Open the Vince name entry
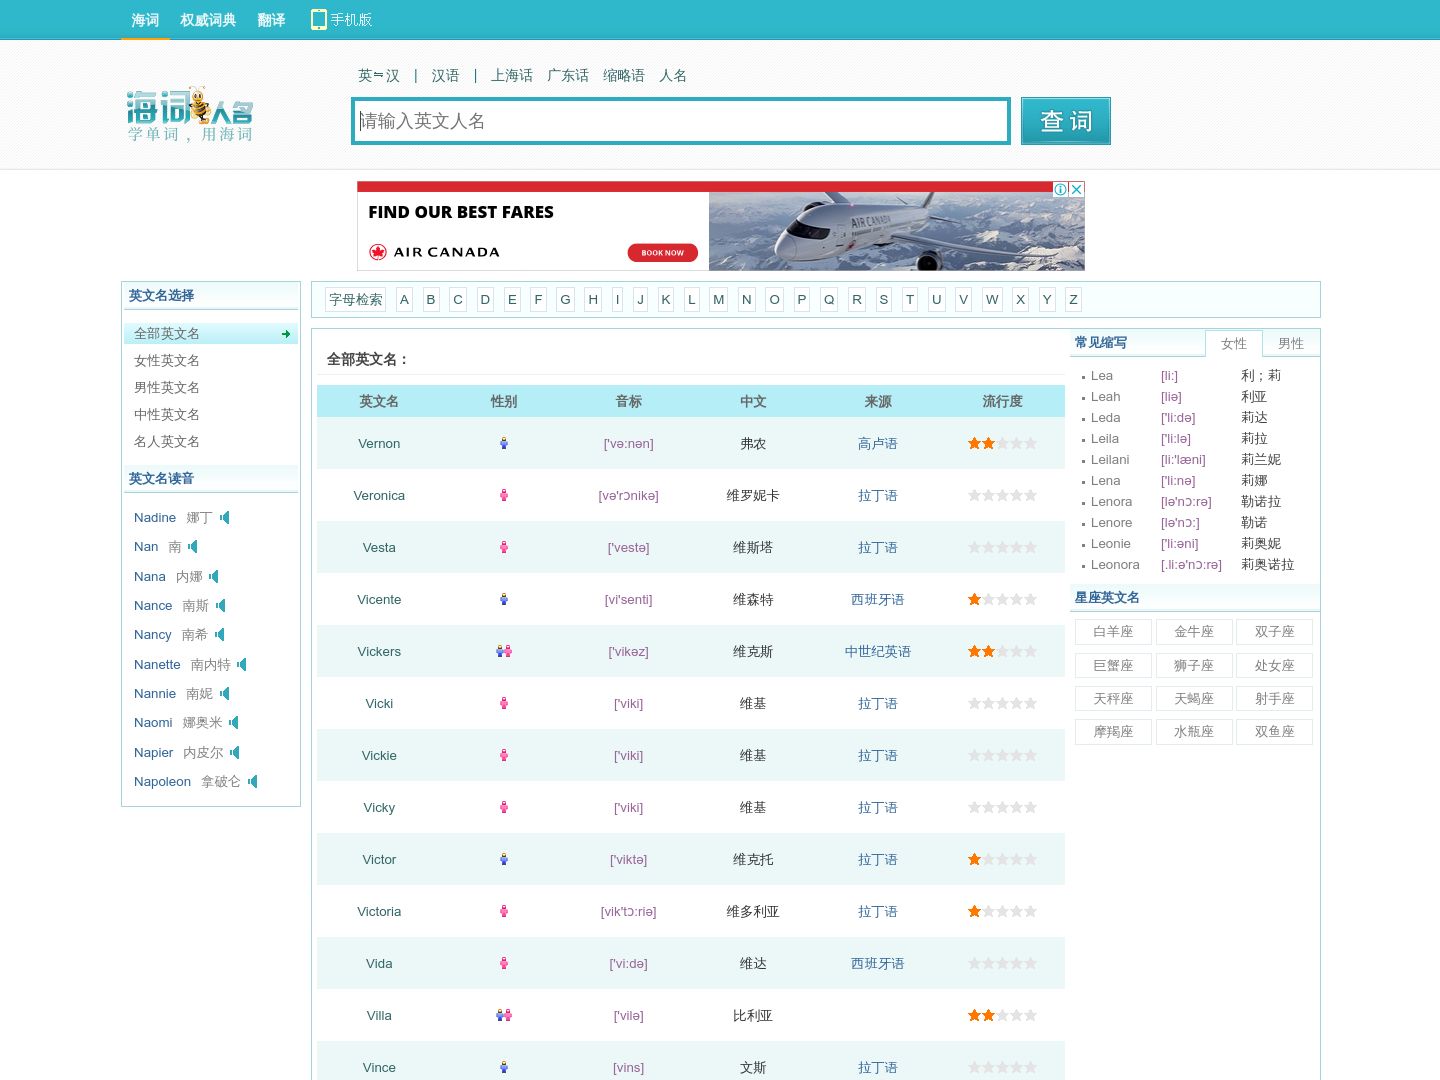This screenshot has height=1080, width=1440. 379,1067
